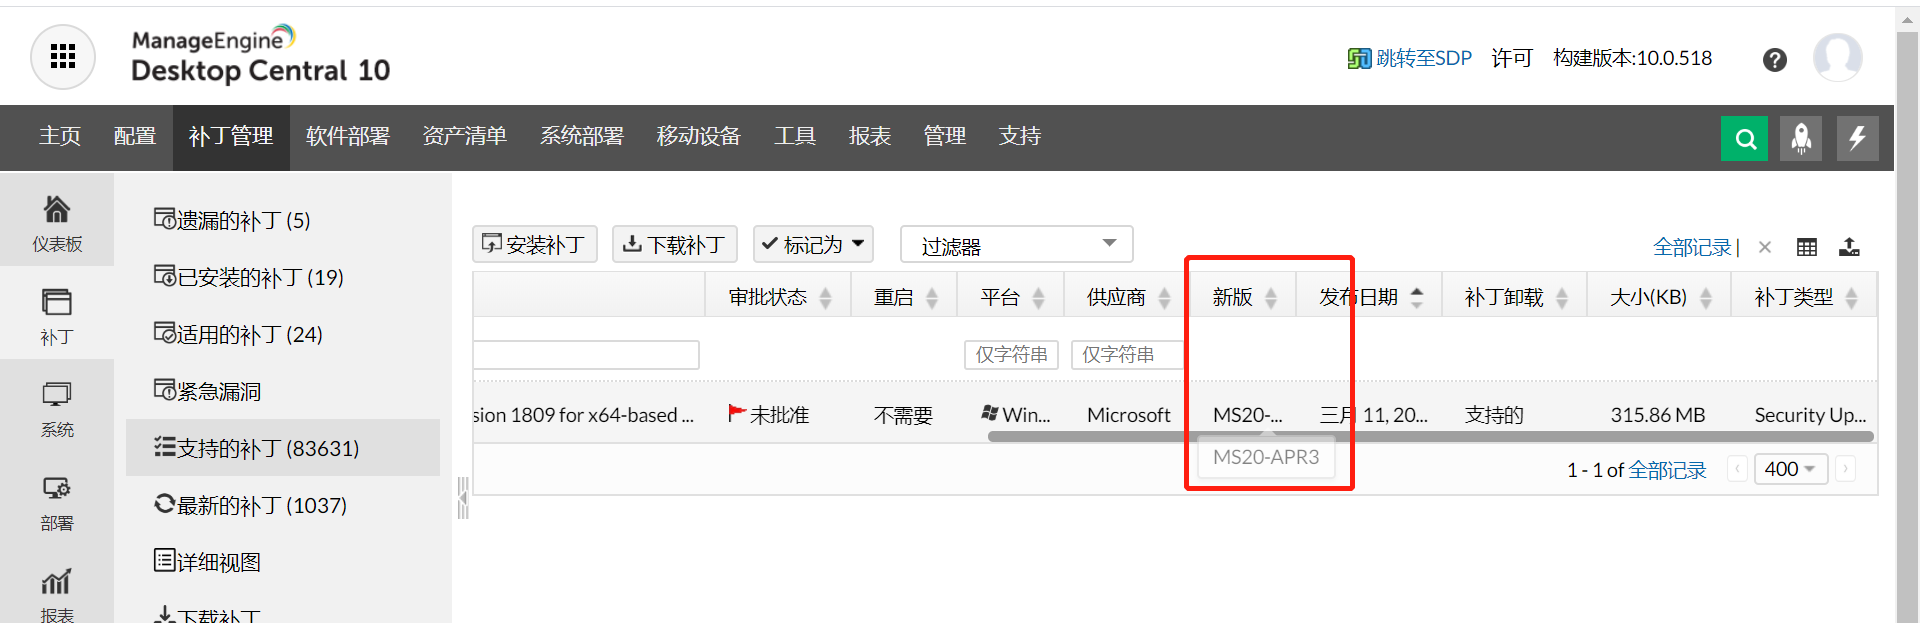
Task: Sort by 平台 column arrows
Action: (x=1039, y=298)
